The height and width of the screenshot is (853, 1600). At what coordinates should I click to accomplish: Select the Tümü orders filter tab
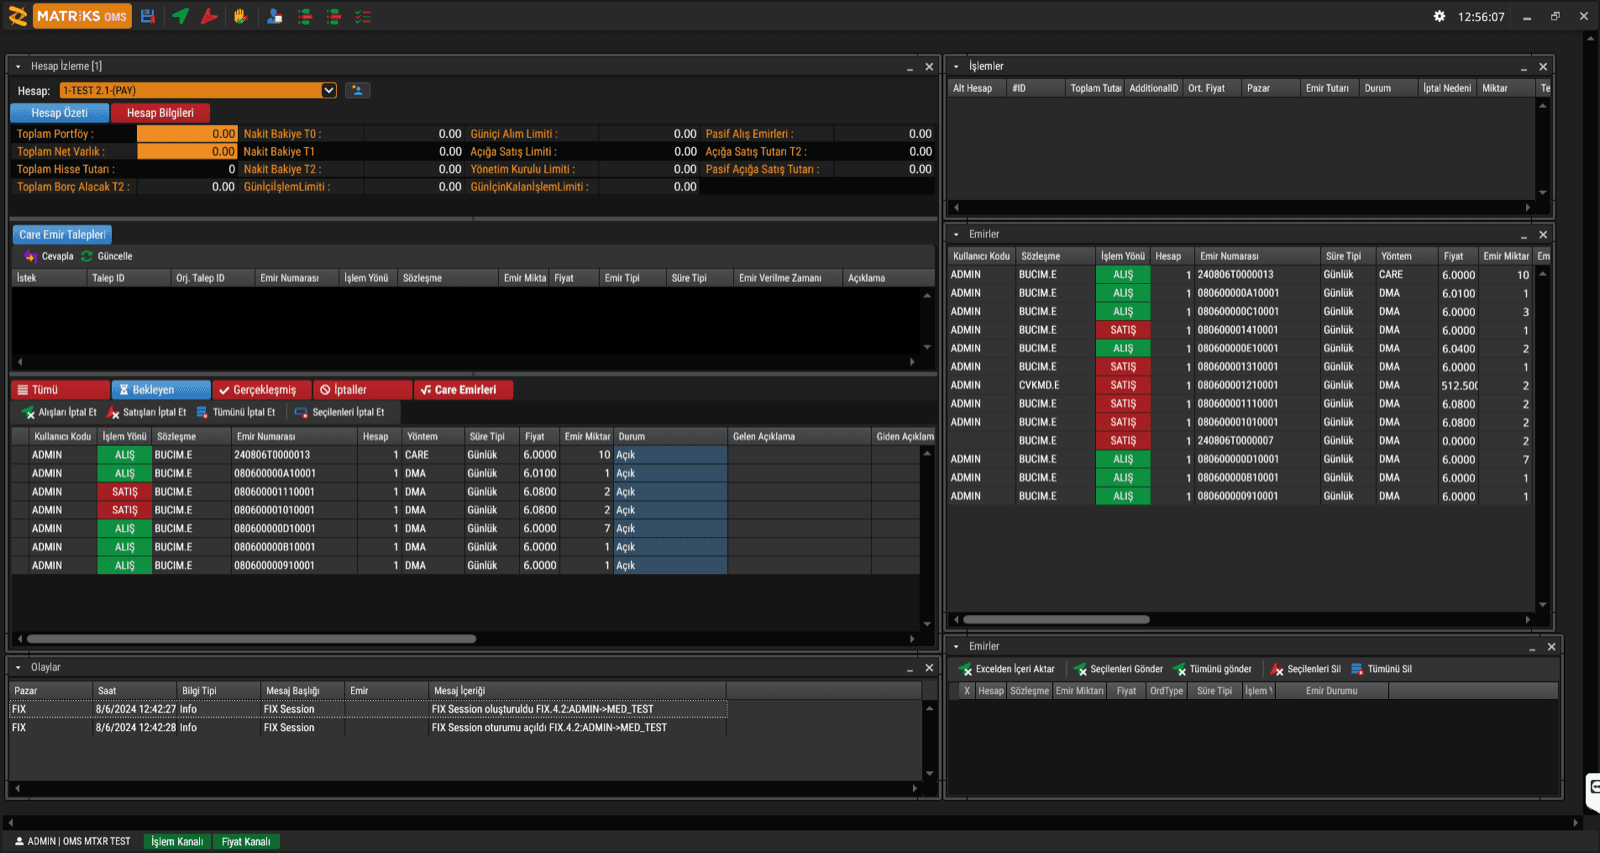pos(60,390)
